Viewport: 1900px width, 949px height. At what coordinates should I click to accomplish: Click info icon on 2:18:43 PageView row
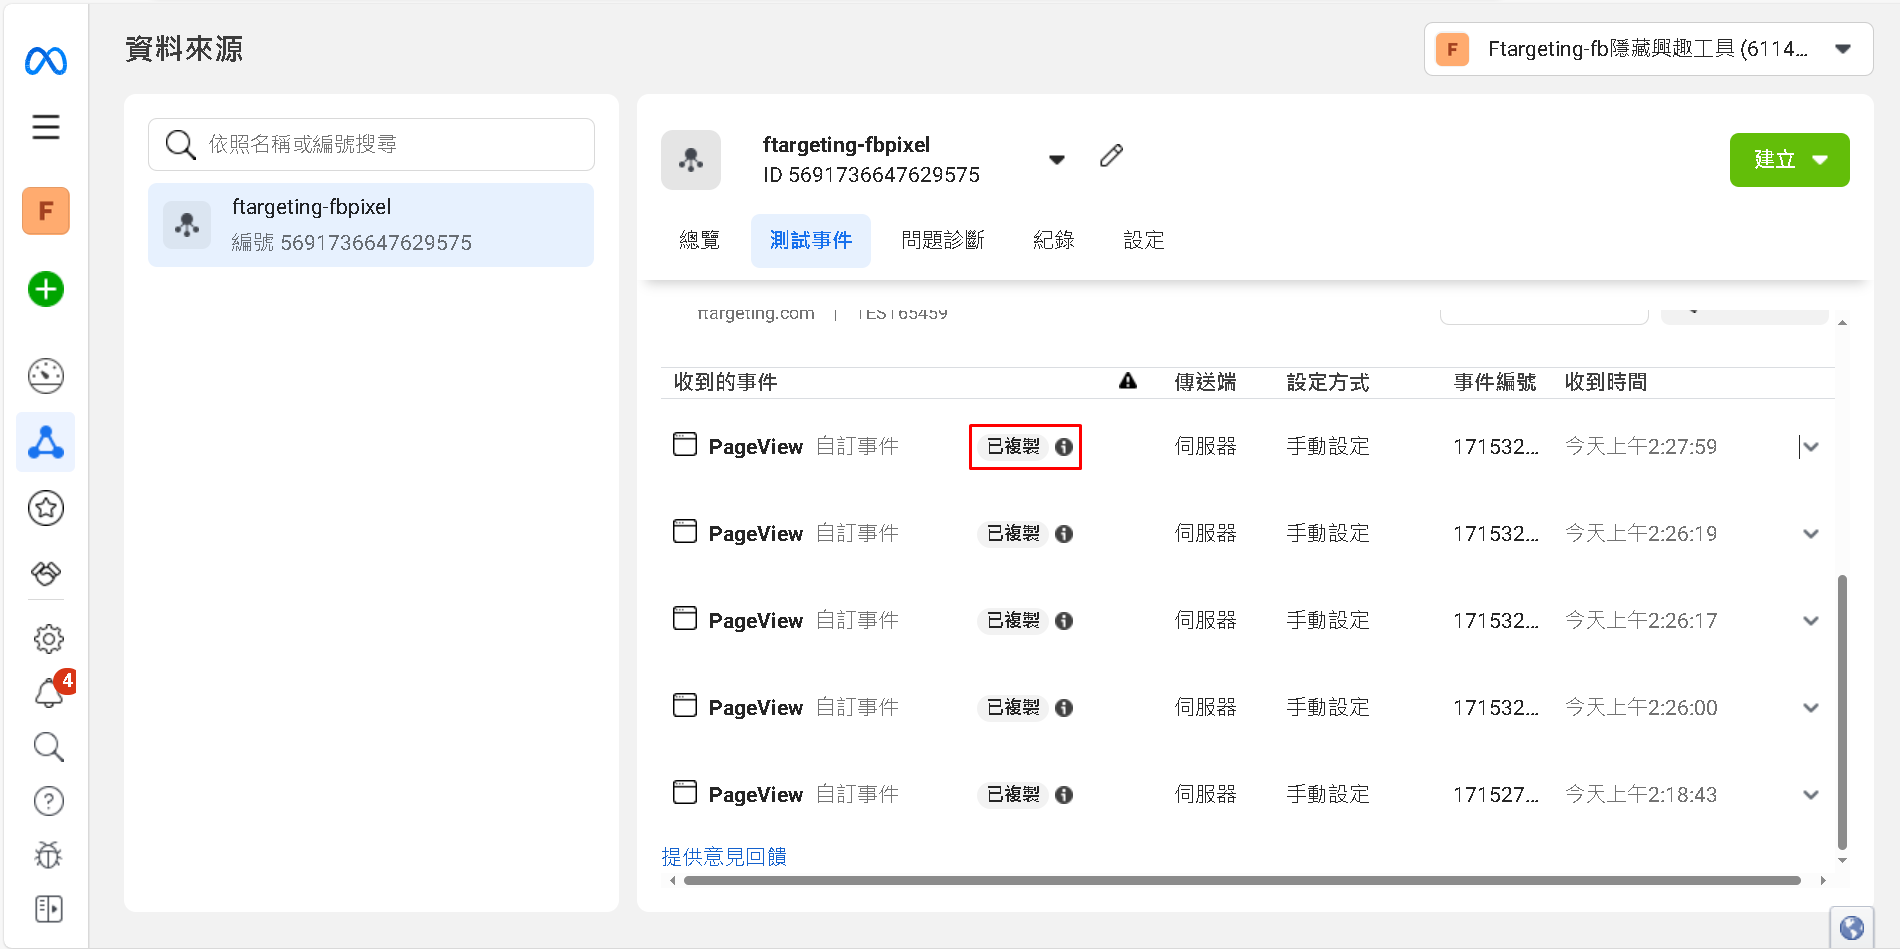(x=1064, y=795)
